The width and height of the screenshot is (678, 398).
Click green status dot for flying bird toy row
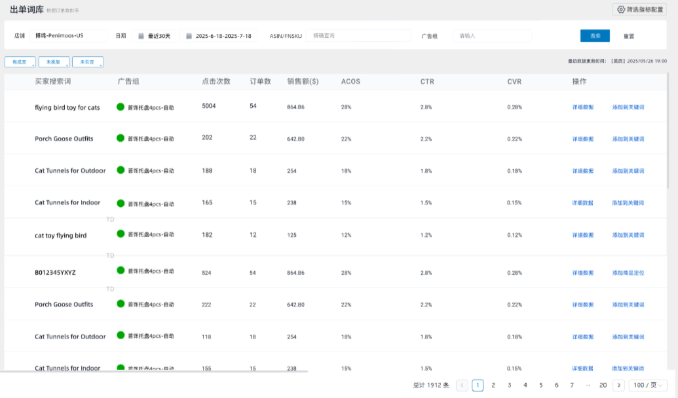pos(121,107)
